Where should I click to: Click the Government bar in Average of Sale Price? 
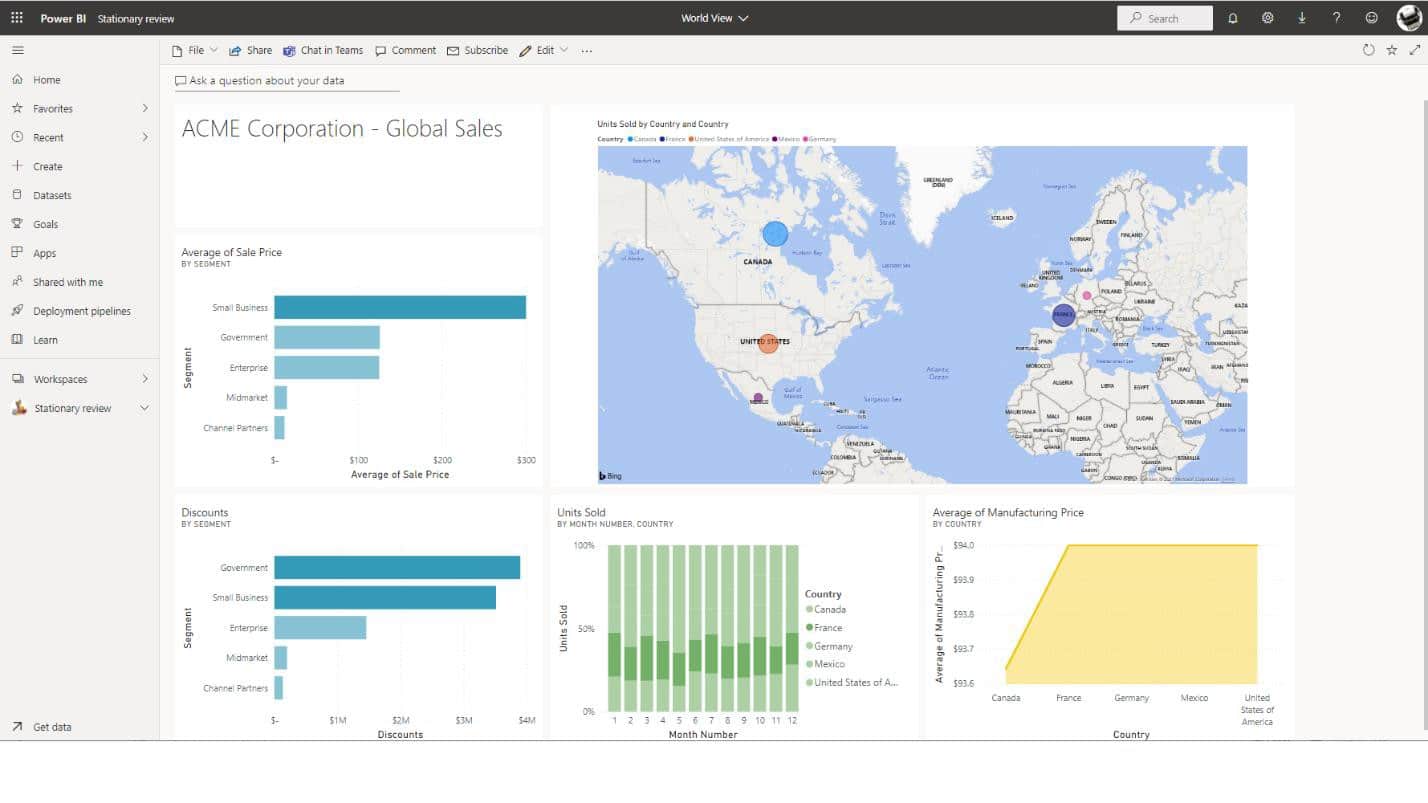pyautogui.click(x=327, y=337)
